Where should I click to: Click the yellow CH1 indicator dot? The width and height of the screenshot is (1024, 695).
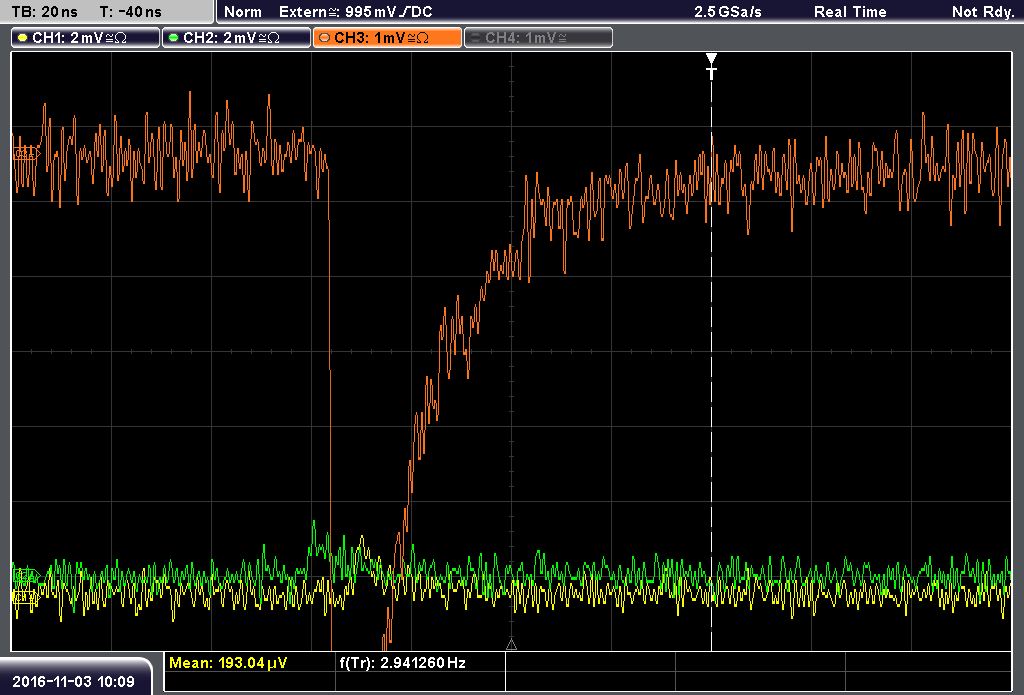coord(23,38)
